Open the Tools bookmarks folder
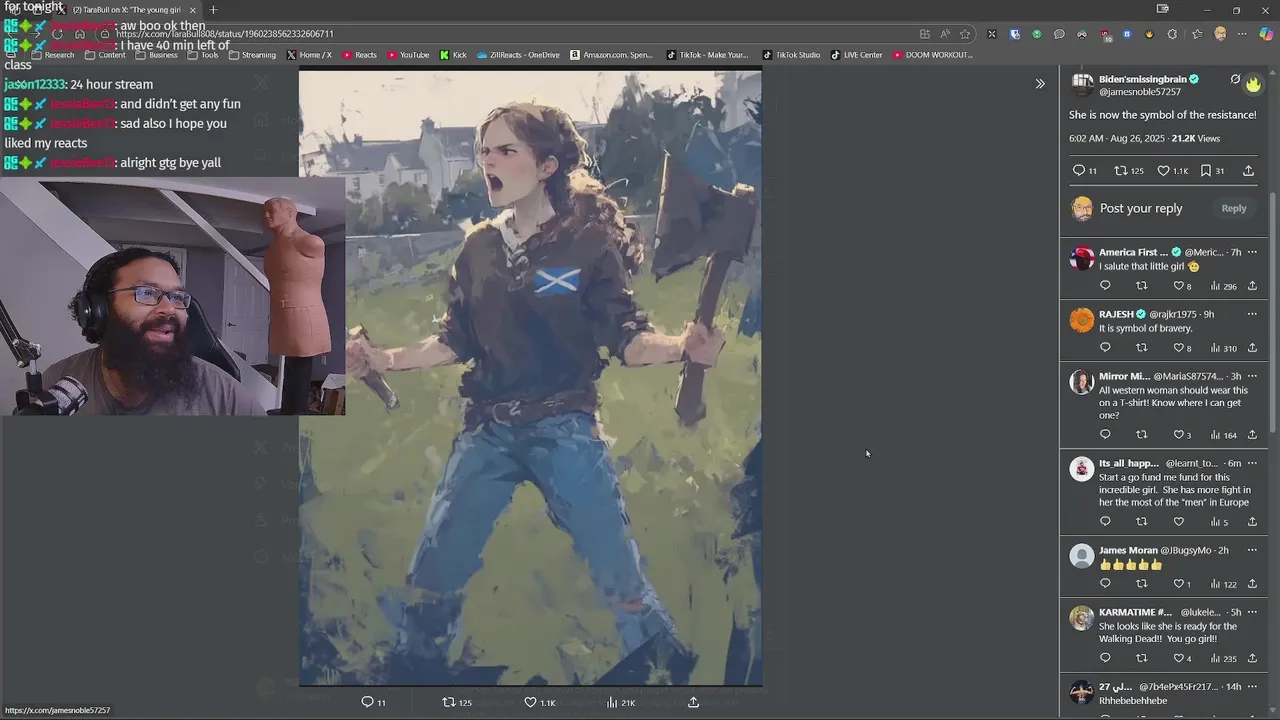Screen dimensions: 1280x720 tap(203, 55)
